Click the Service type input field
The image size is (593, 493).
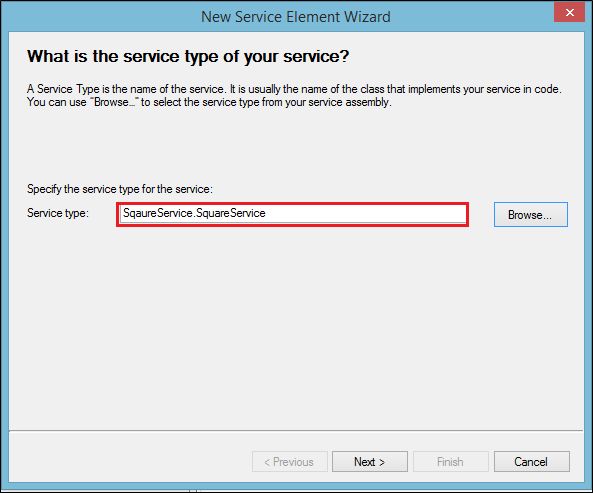[293, 214]
